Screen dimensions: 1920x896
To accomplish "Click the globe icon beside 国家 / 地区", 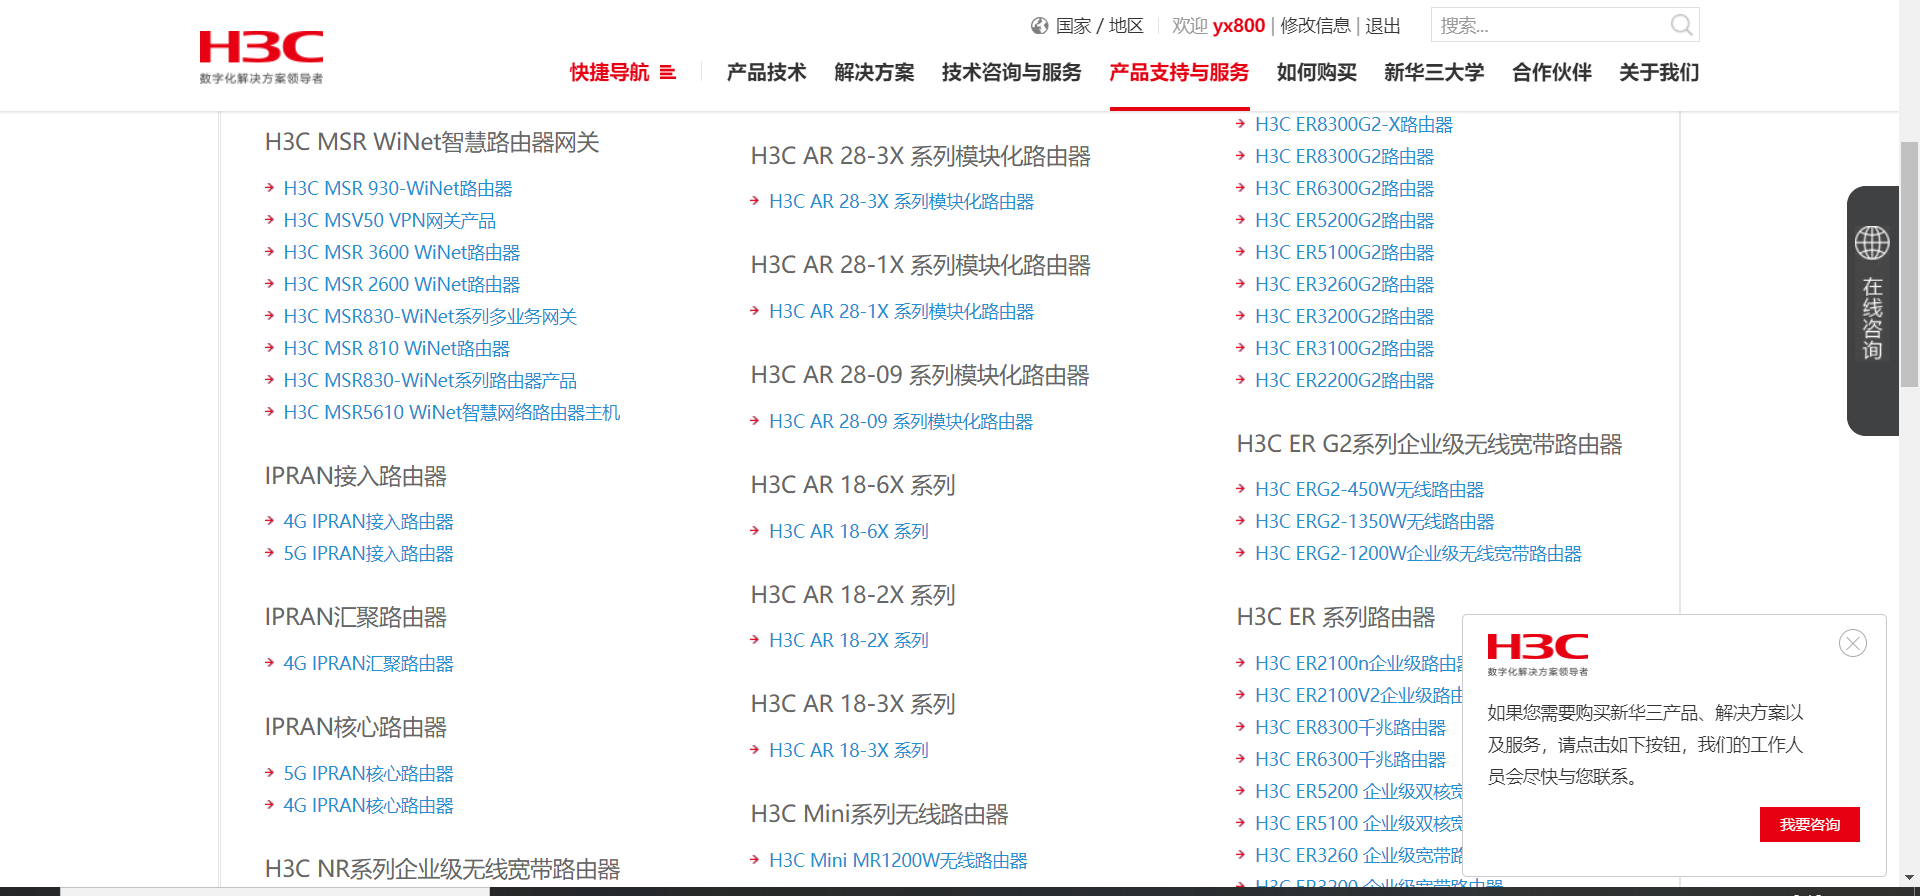I will tap(1040, 26).
